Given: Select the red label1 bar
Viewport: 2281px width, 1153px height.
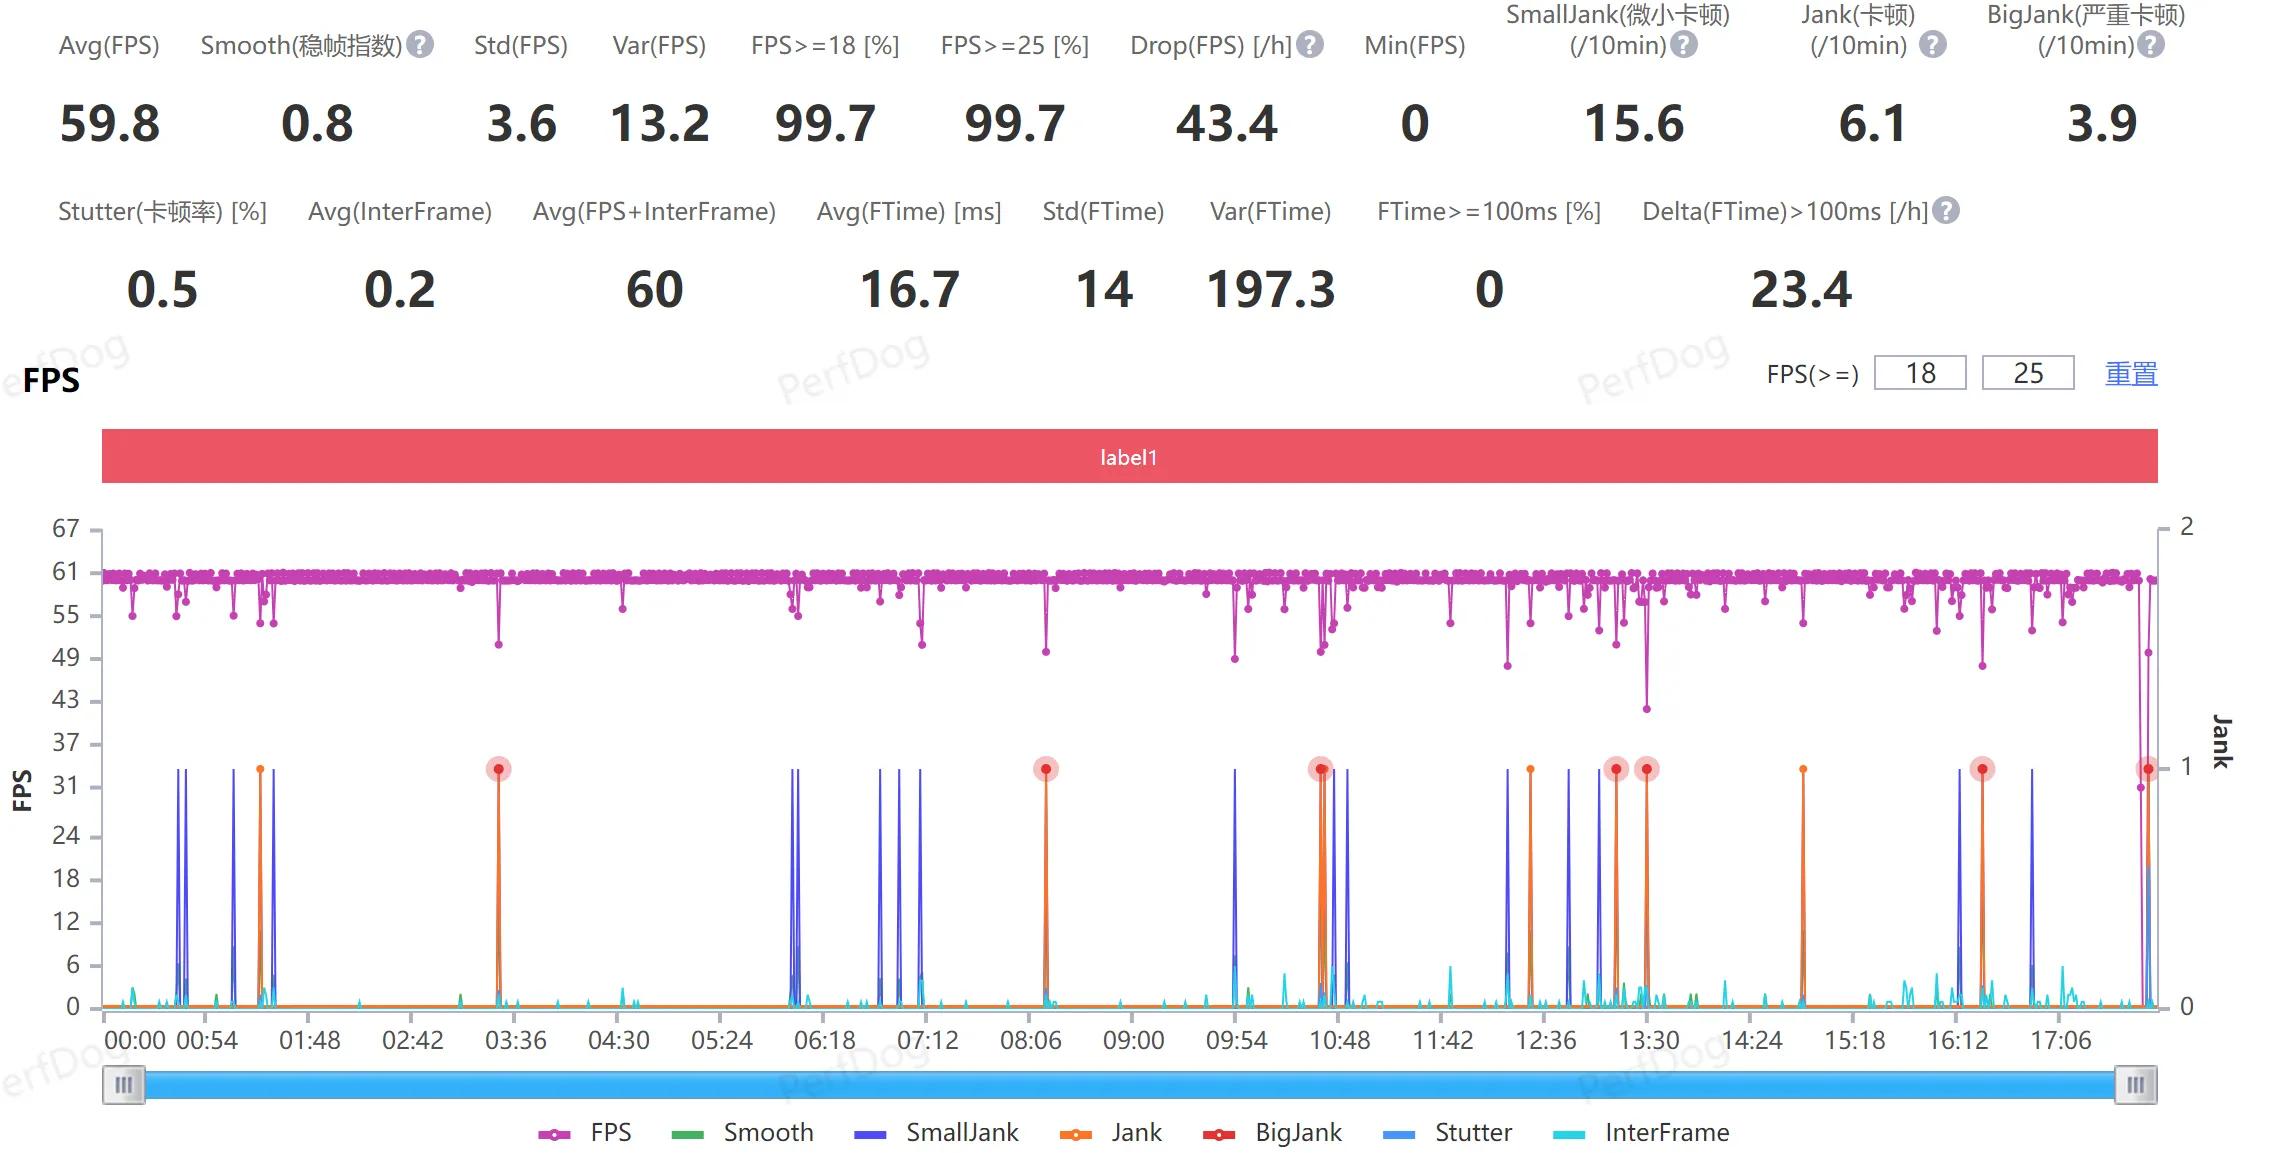Looking at the screenshot, I should point(1129,457).
